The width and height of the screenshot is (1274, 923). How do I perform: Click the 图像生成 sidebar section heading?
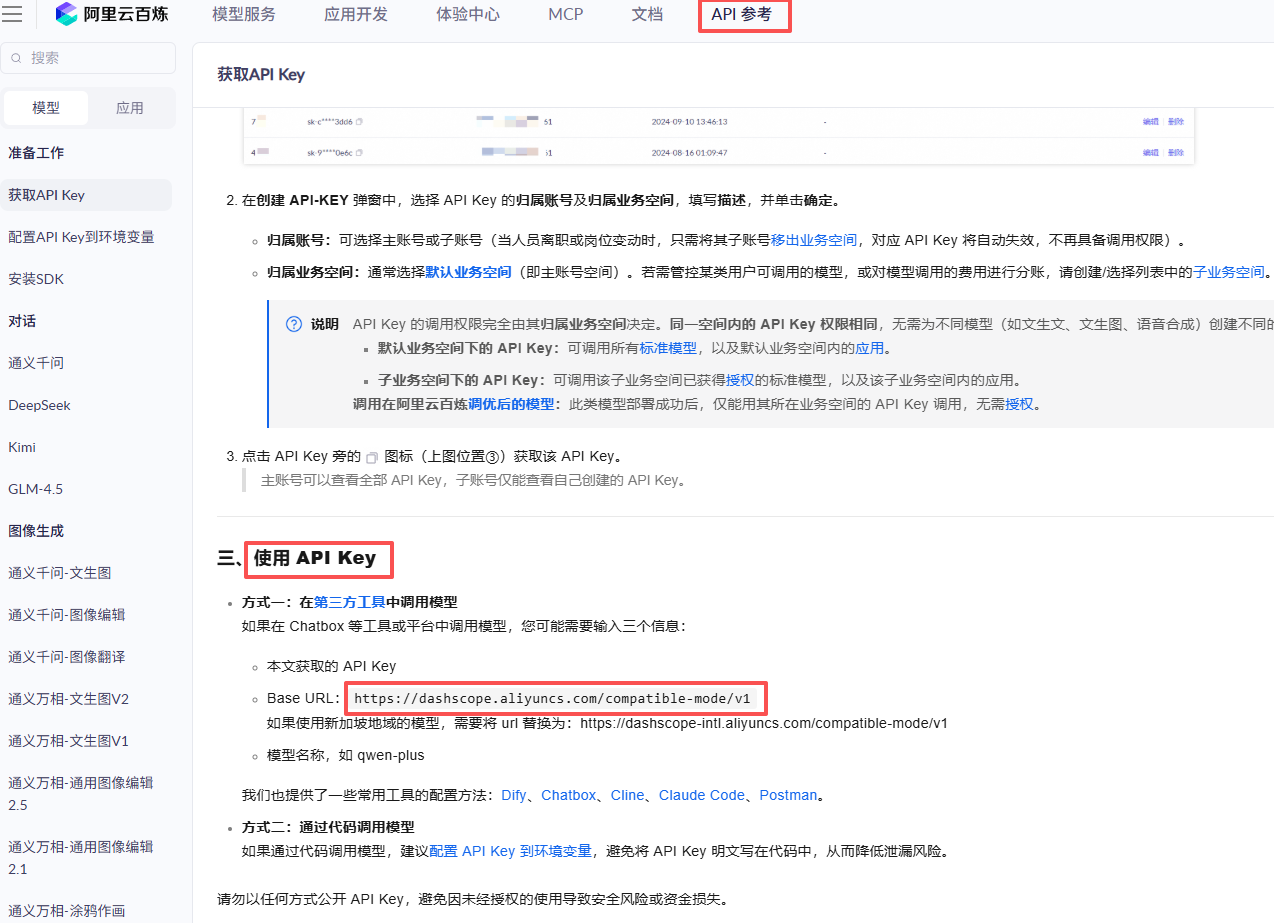click(36, 531)
